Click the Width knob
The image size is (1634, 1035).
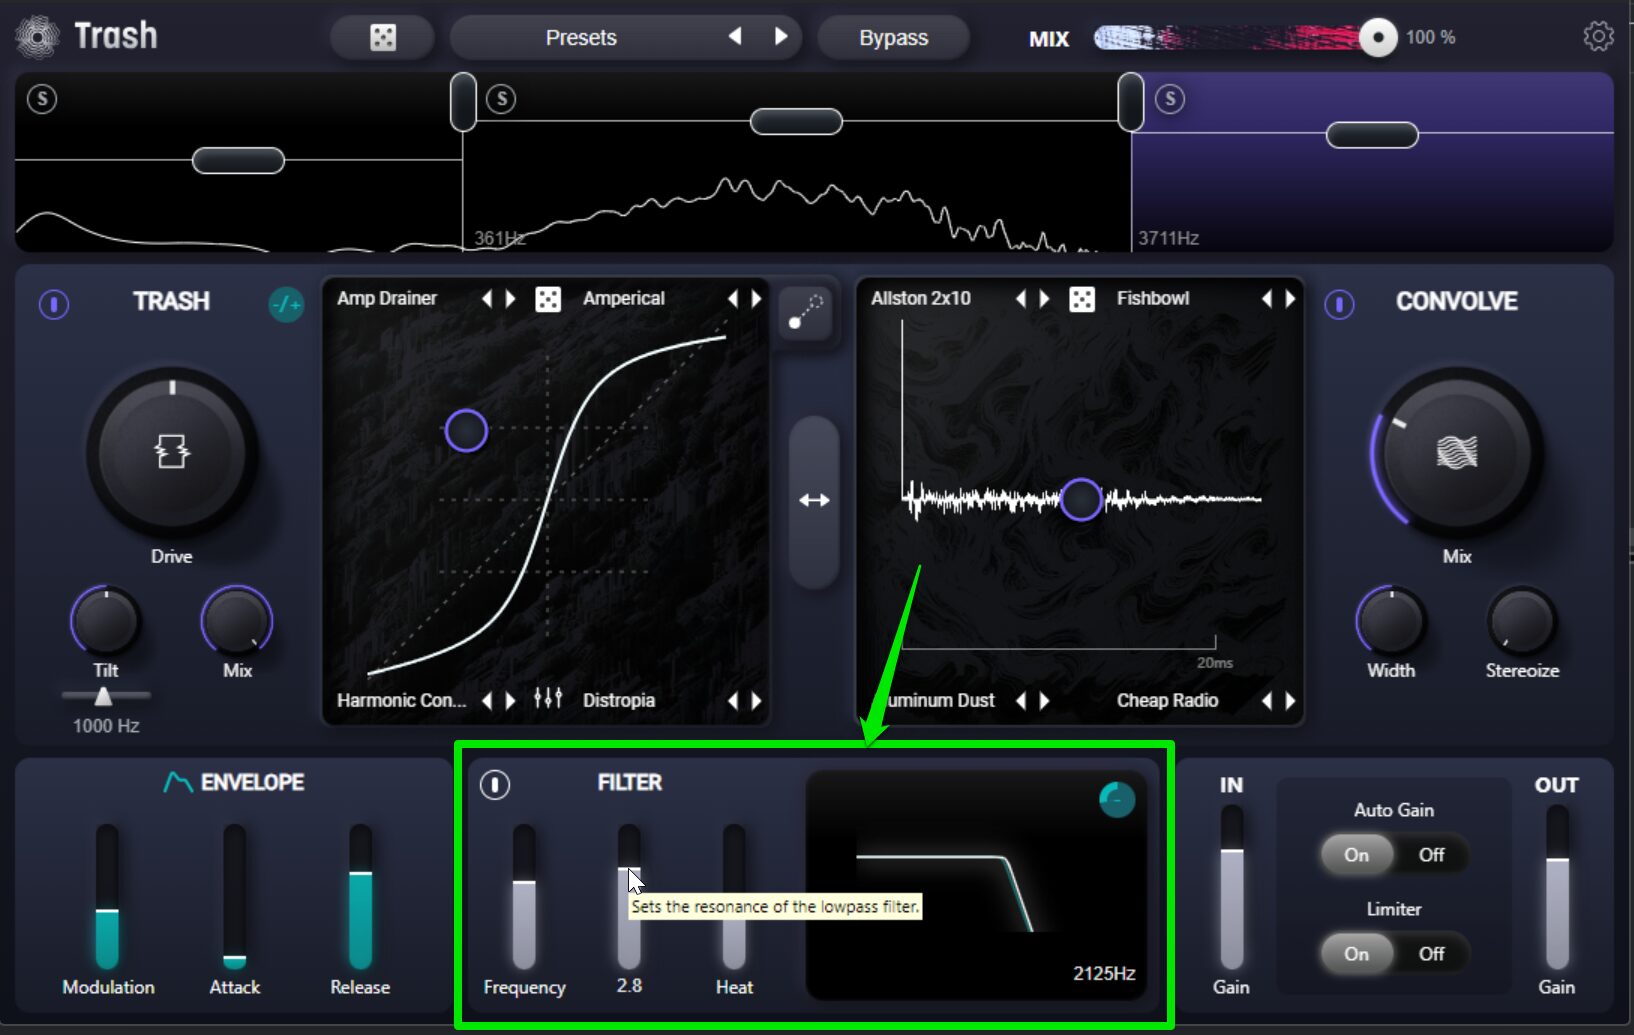tap(1391, 620)
